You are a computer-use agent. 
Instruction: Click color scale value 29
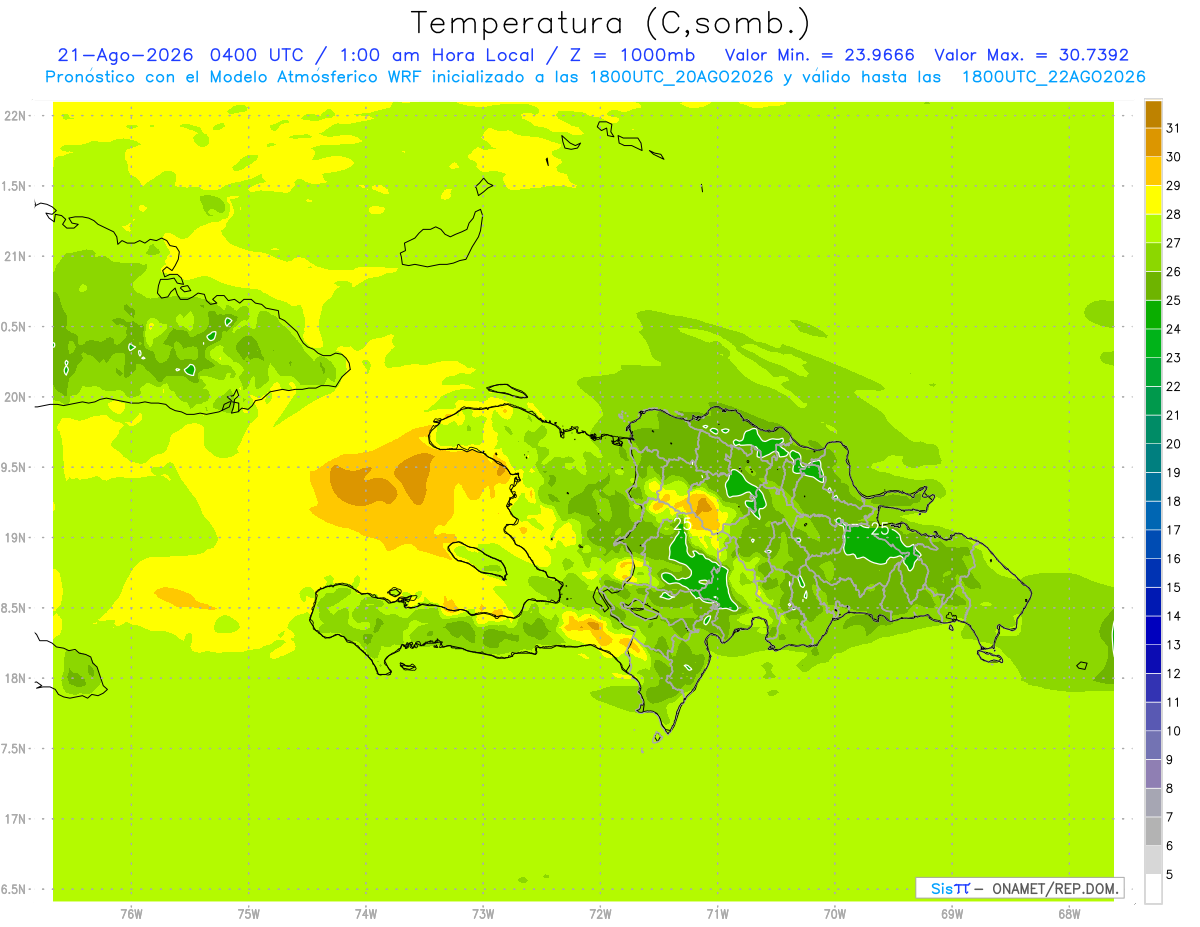pos(1173,185)
